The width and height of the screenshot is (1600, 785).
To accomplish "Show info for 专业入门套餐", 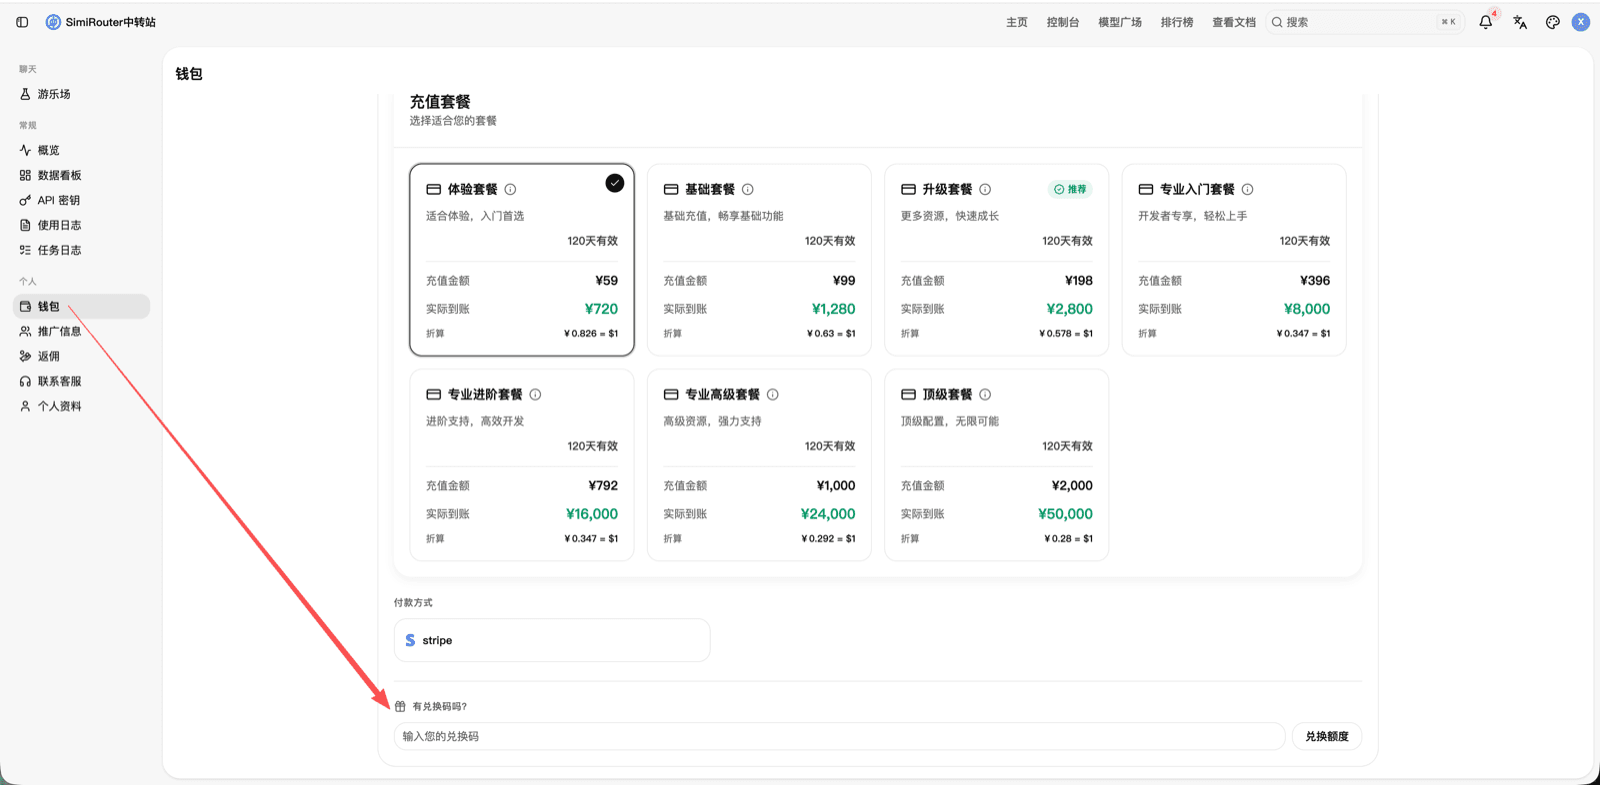I will pos(1247,189).
